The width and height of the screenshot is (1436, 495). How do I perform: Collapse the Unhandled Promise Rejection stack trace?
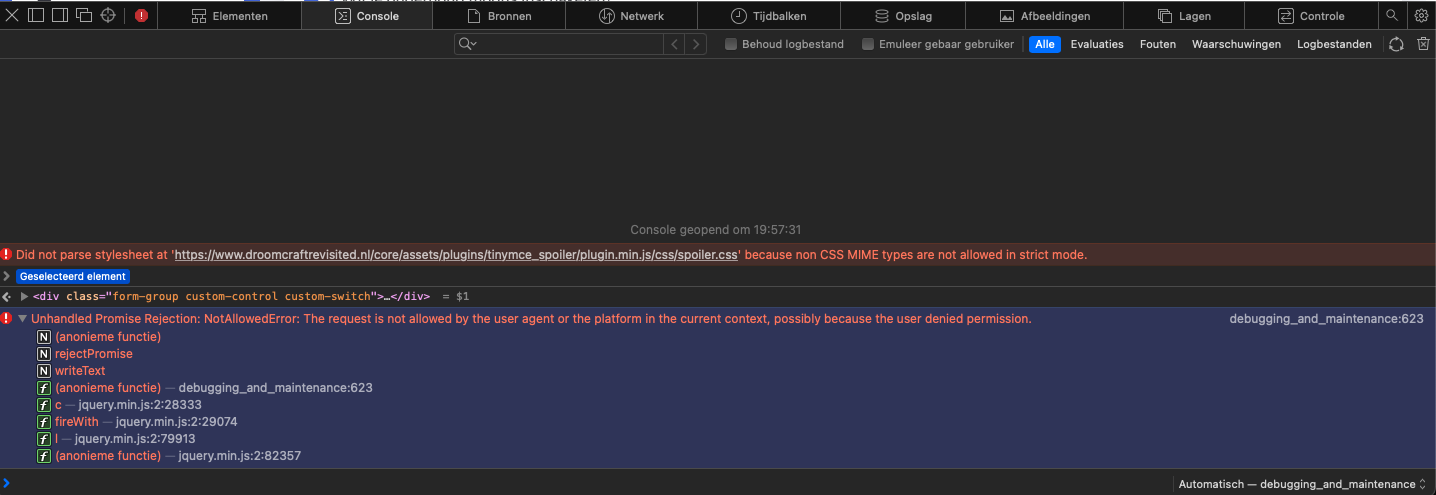coord(22,318)
